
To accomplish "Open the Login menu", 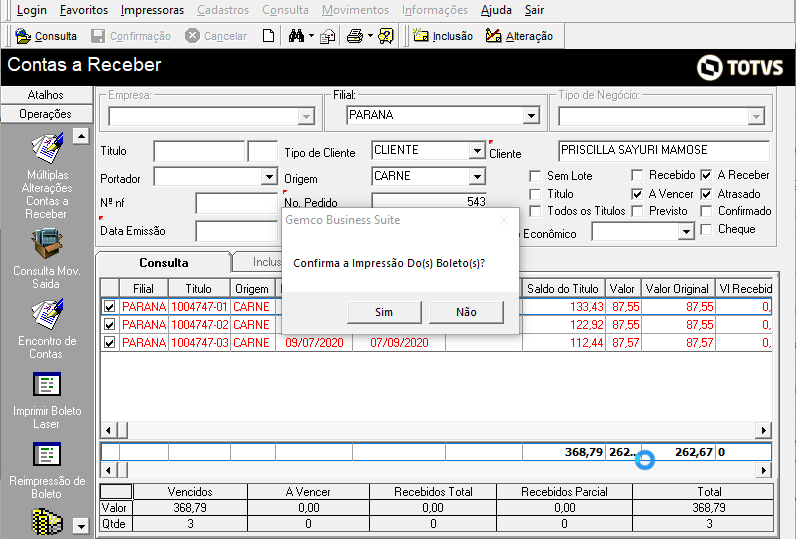I will (x=31, y=10).
